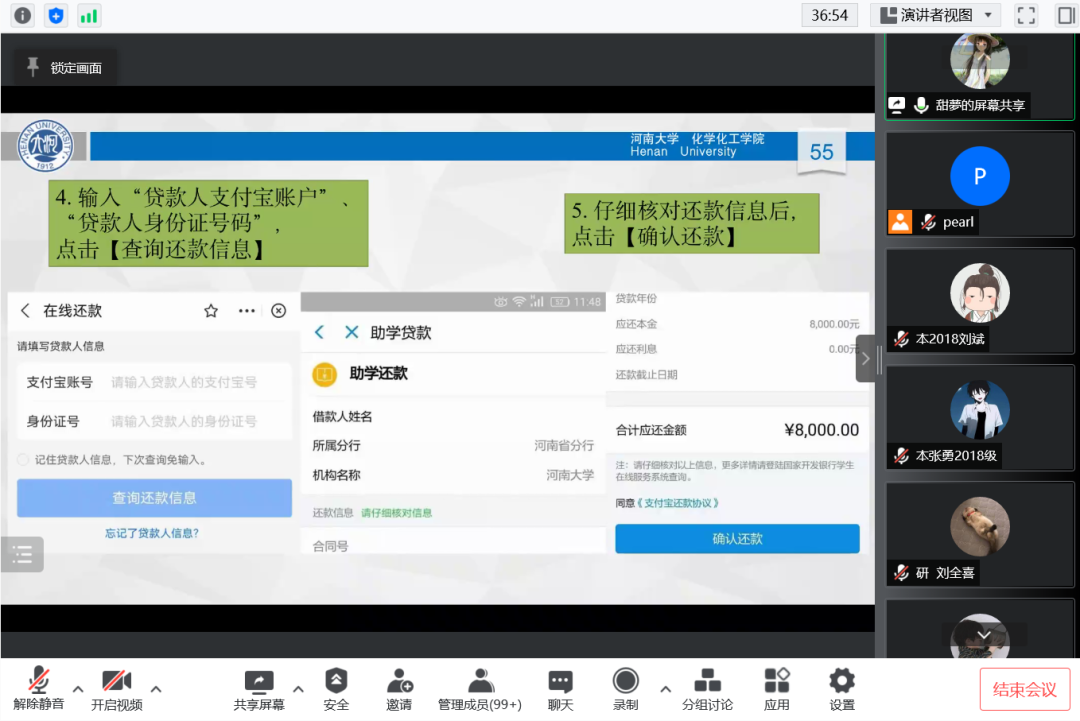Unmute microphone with 解除静音
This screenshot has width=1080, height=721.
click(39, 689)
